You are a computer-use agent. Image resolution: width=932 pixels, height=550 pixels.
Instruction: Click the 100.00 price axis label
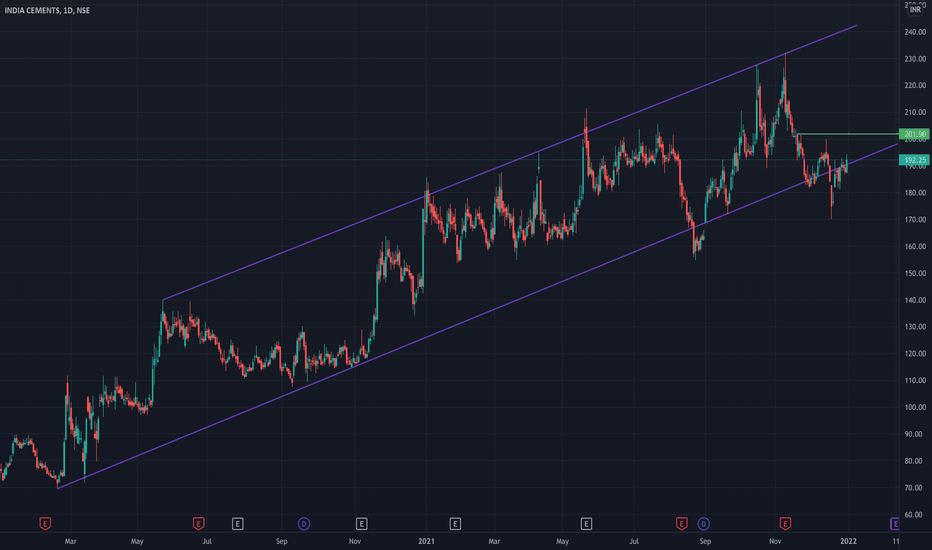[915, 407]
